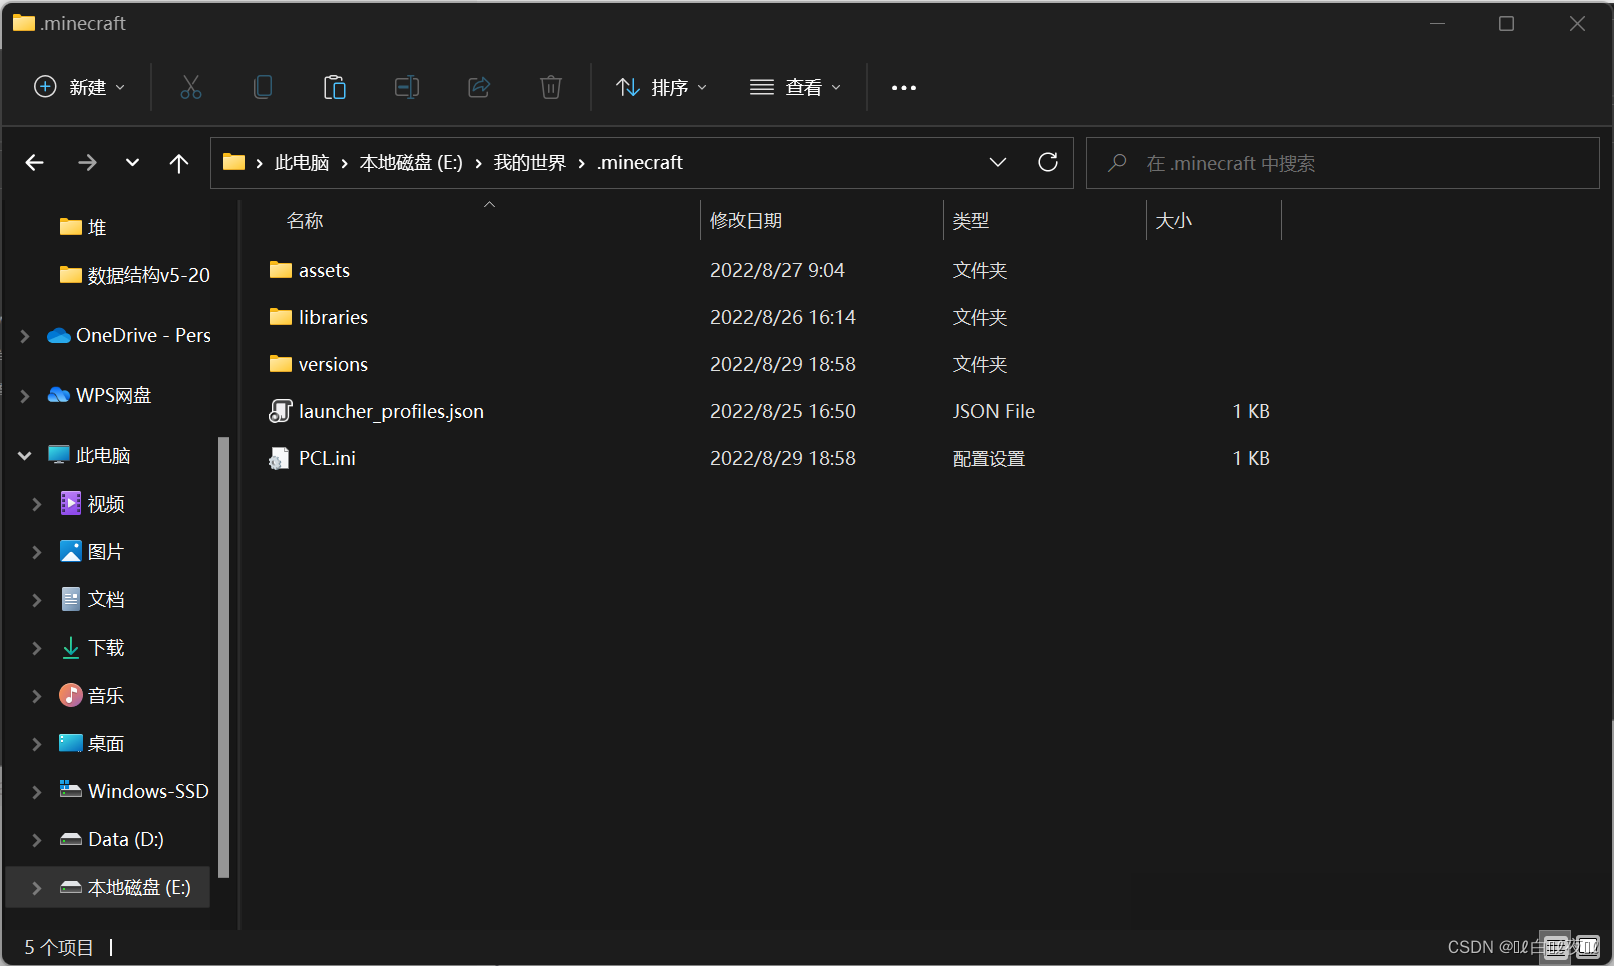Image resolution: width=1614 pixels, height=966 pixels.
Task: Sort by the 类型 column header
Action: (971, 221)
